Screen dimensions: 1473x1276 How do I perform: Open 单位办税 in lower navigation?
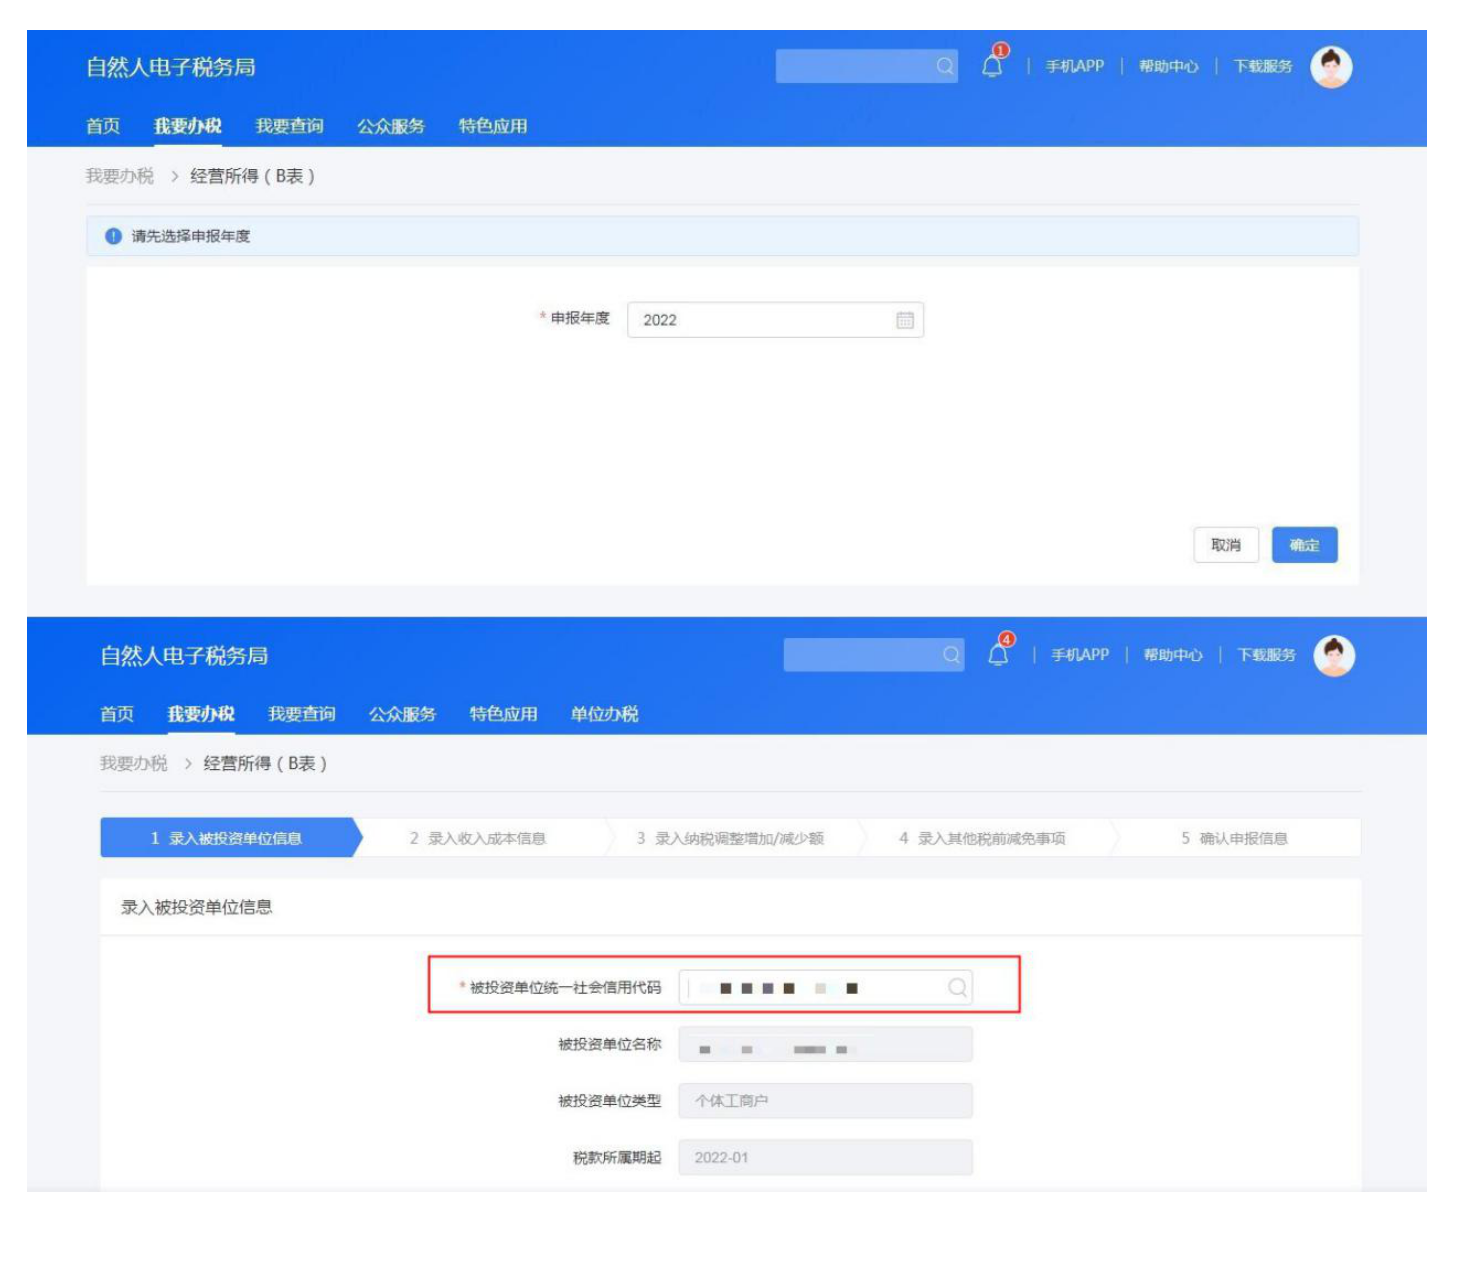604,714
